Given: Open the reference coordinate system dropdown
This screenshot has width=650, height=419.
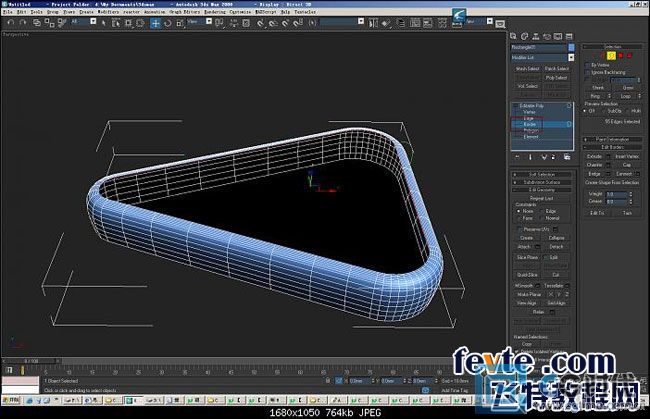Looking at the screenshot, I should click(x=209, y=22).
